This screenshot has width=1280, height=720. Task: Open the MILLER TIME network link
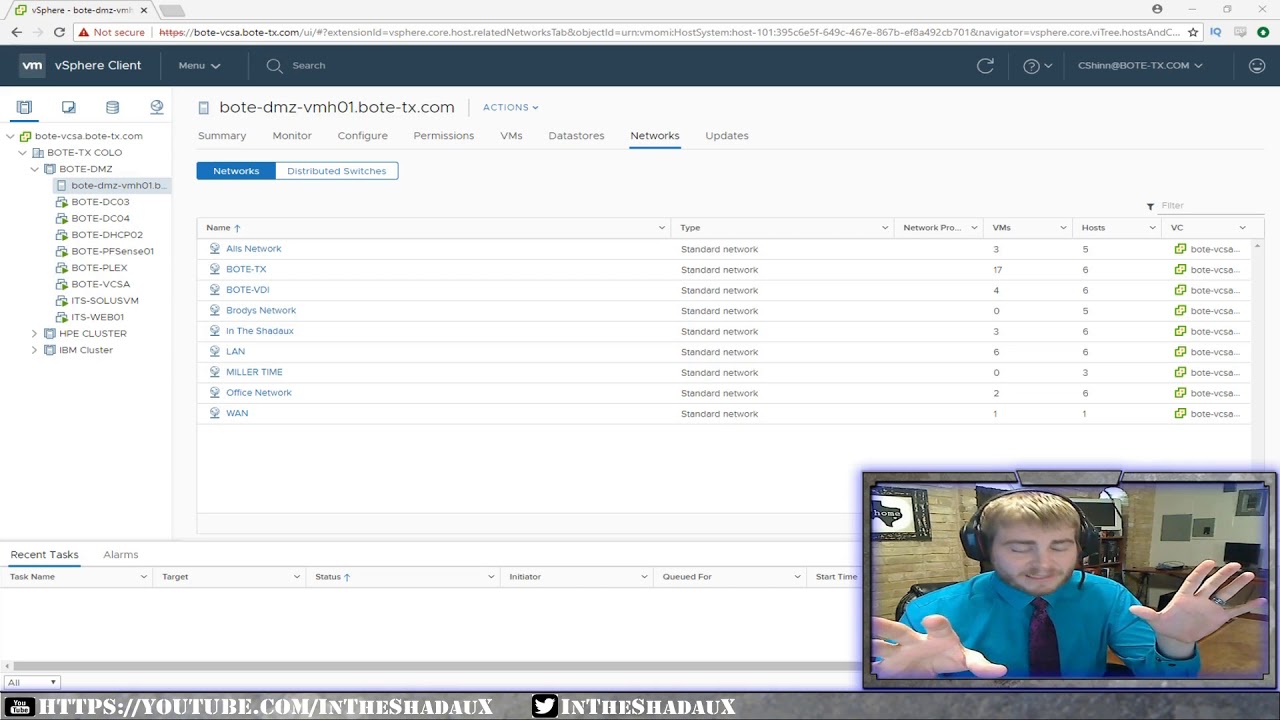point(254,372)
